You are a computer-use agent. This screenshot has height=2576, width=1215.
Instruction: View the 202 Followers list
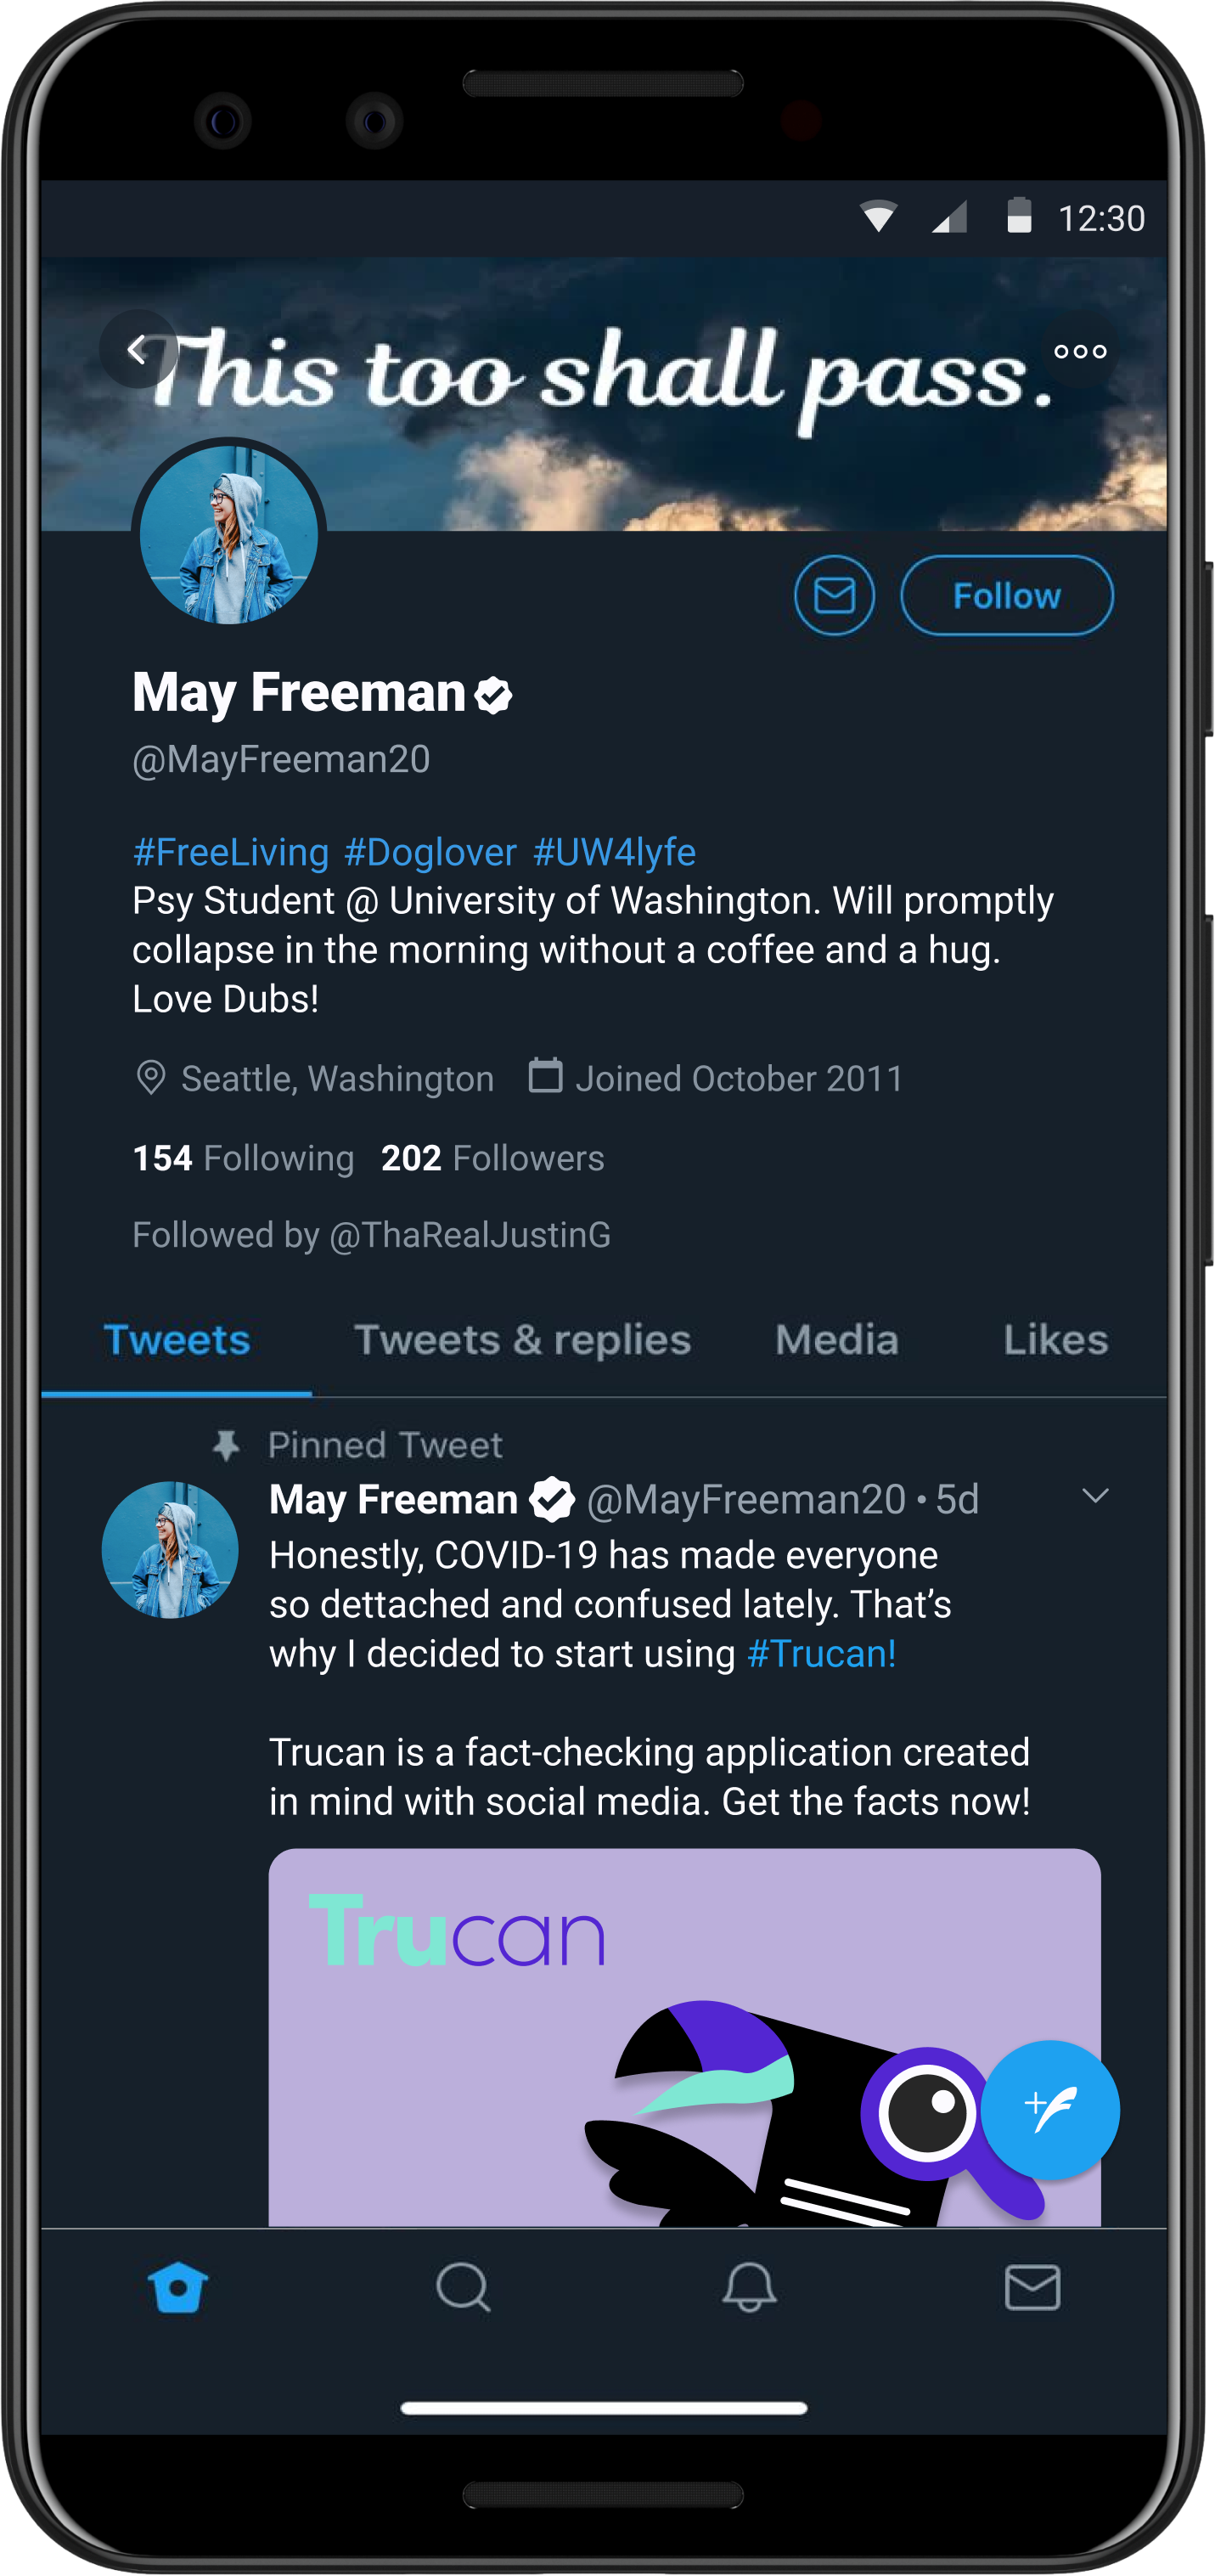(492, 1158)
